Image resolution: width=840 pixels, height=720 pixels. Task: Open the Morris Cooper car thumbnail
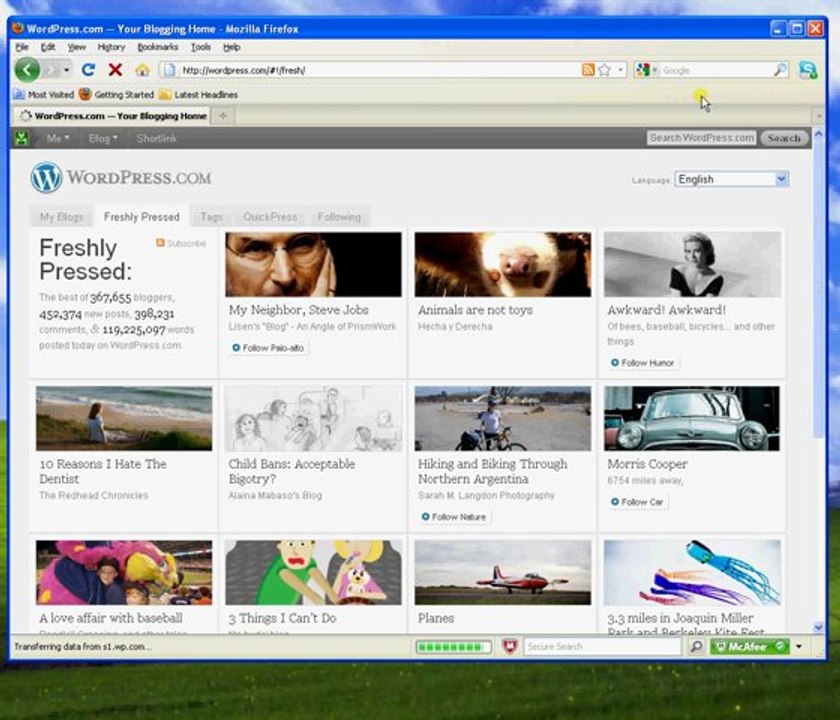click(x=692, y=418)
